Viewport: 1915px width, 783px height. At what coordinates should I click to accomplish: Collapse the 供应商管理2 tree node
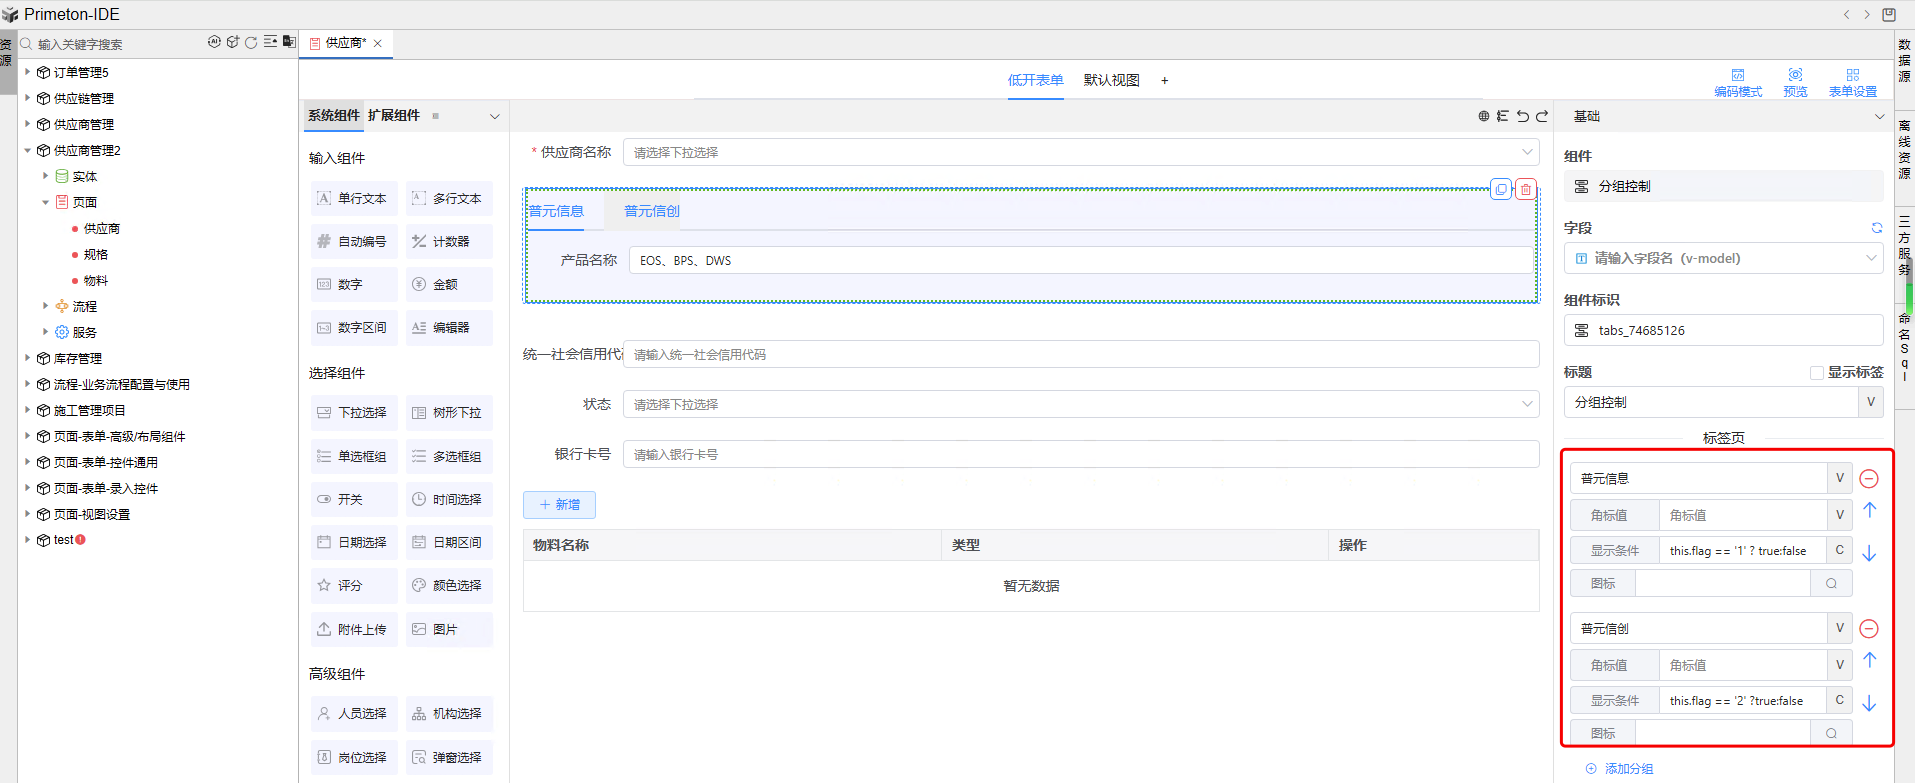(x=28, y=150)
